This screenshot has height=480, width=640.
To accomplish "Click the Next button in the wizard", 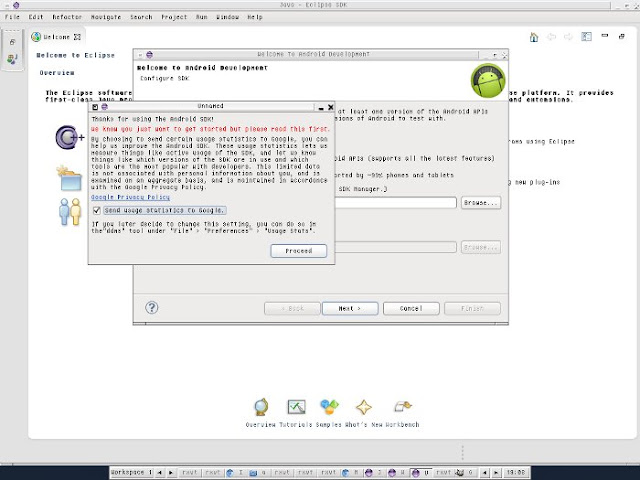I will pyautogui.click(x=350, y=308).
